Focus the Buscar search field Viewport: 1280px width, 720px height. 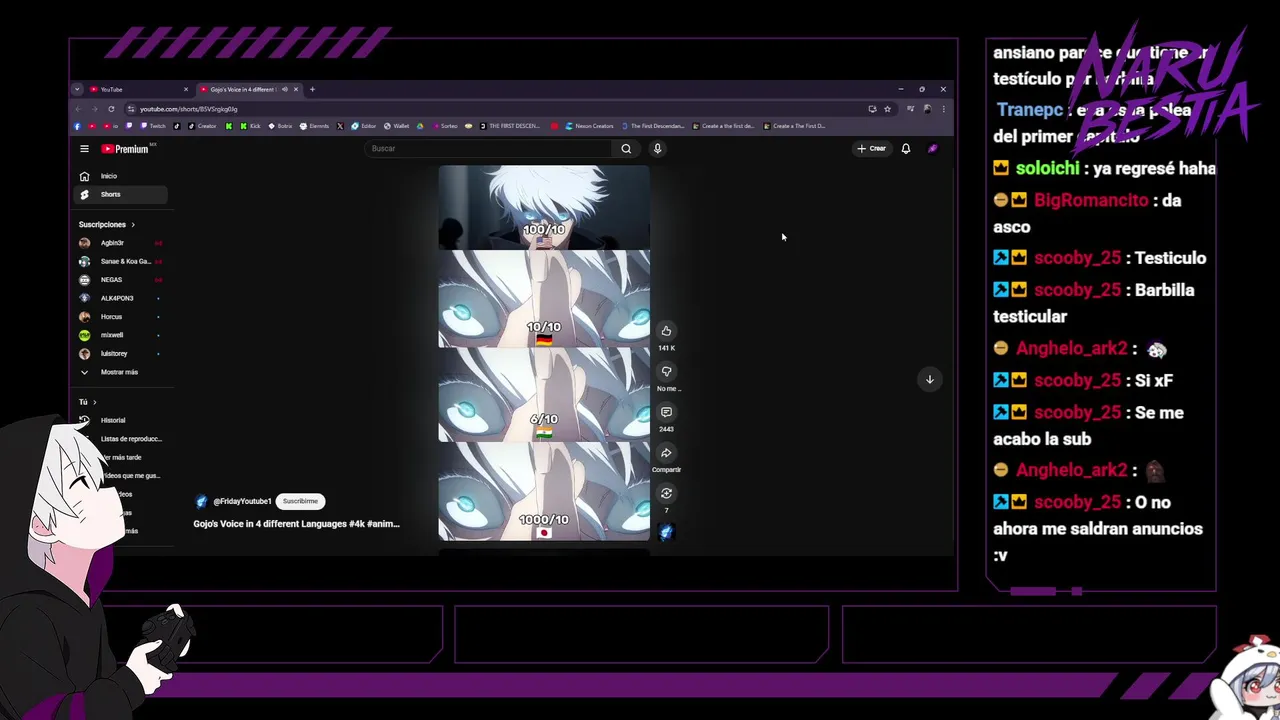click(490, 148)
